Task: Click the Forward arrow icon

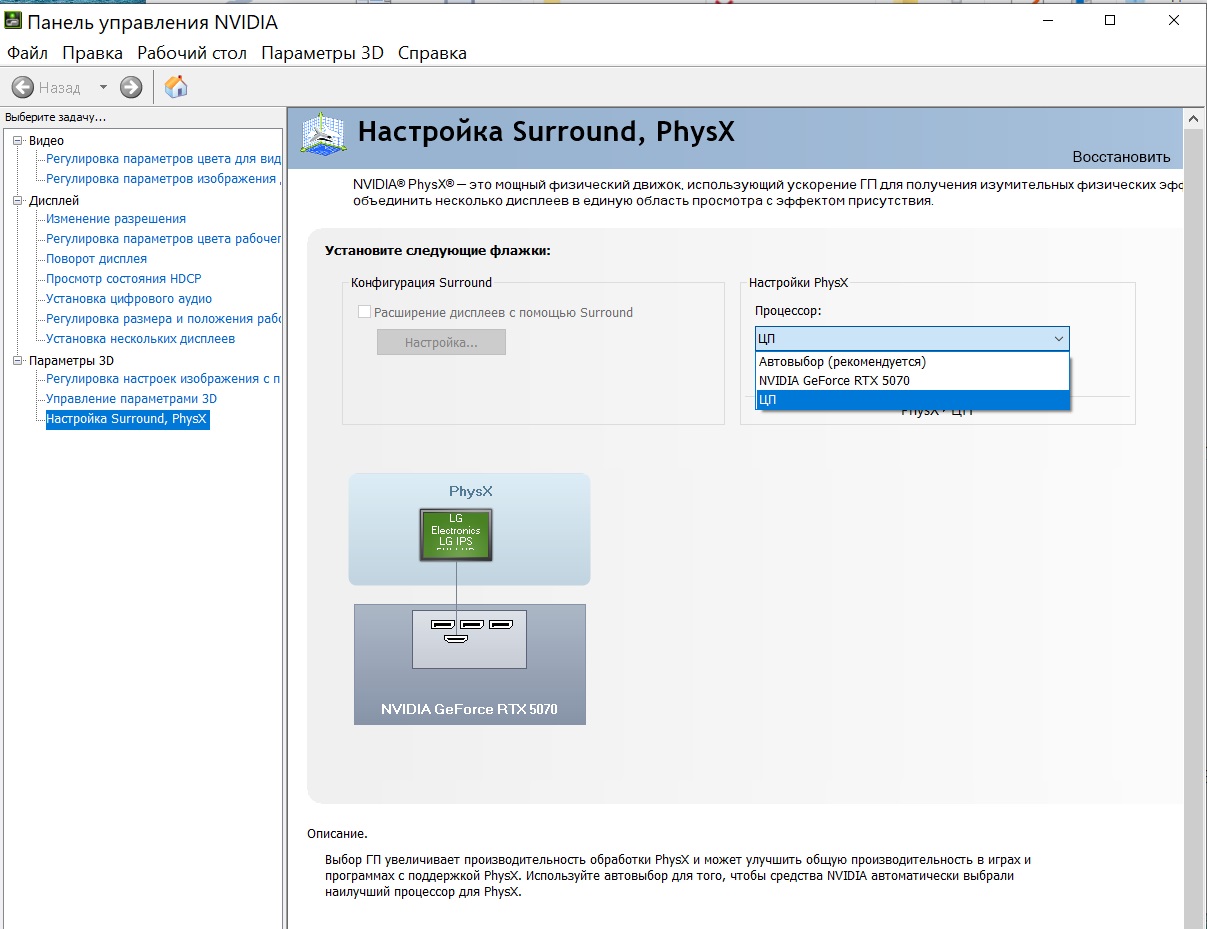Action: pos(131,88)
